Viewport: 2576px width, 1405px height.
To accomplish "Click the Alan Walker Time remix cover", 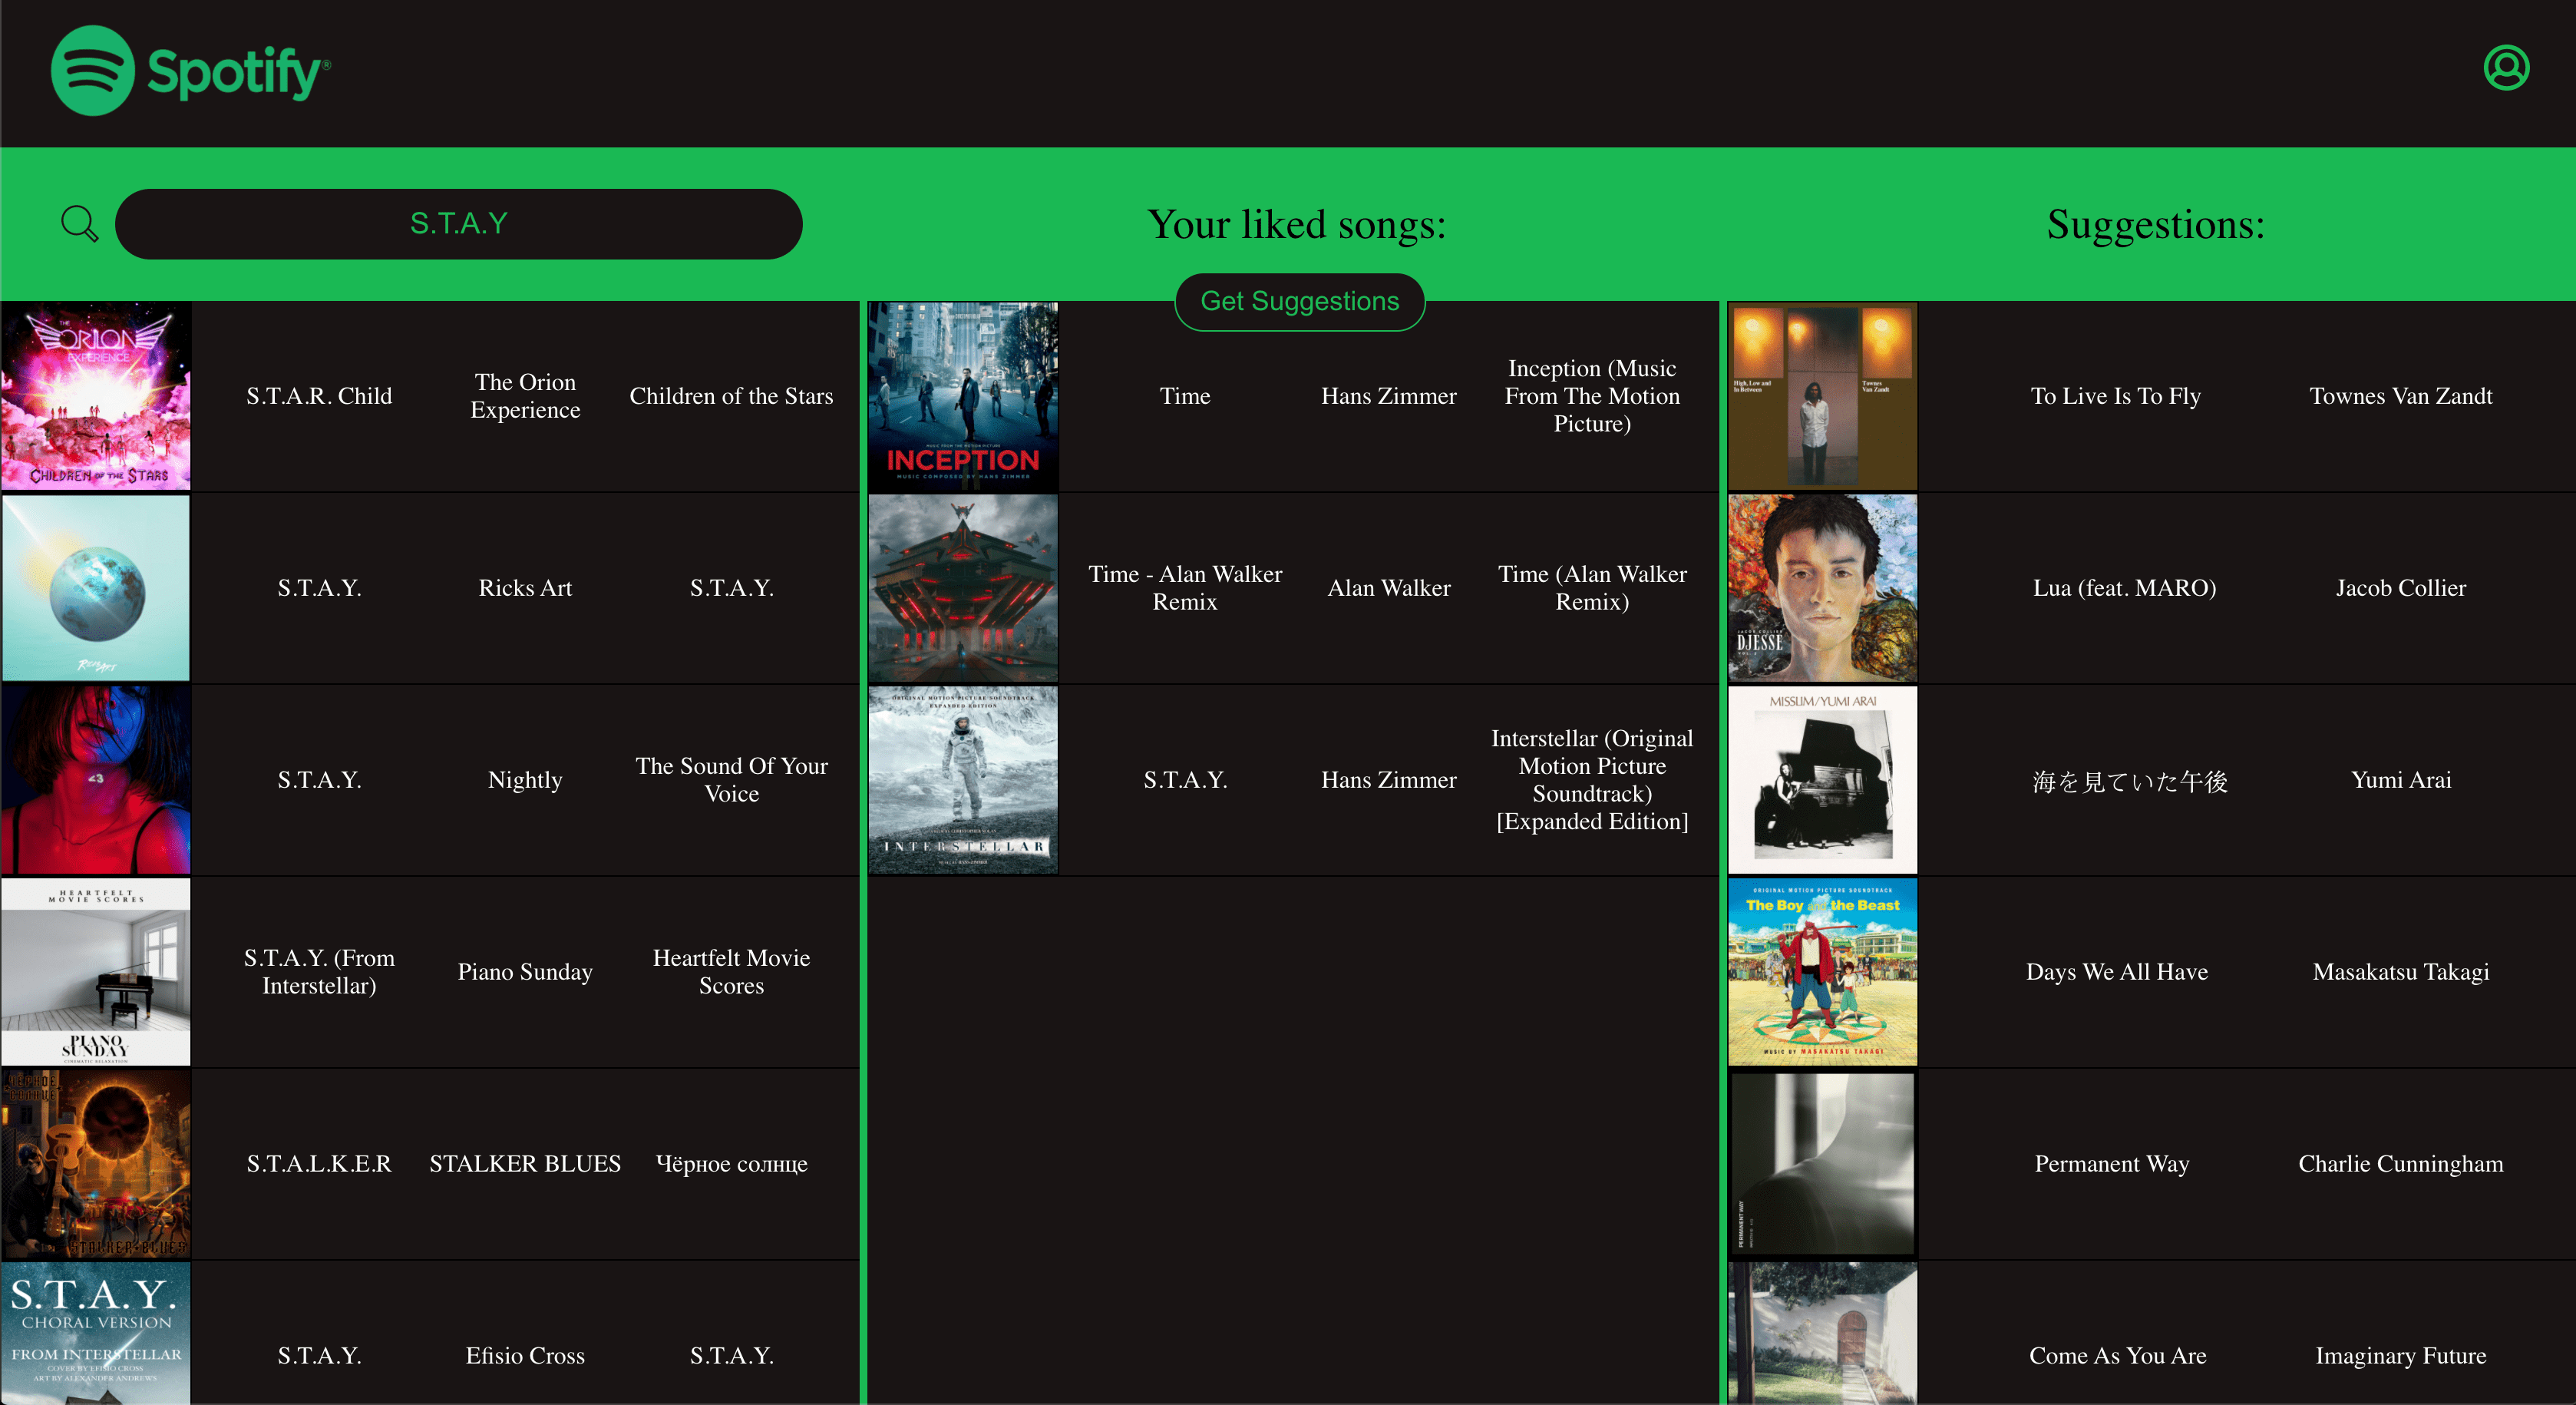I will click(963, 588).
